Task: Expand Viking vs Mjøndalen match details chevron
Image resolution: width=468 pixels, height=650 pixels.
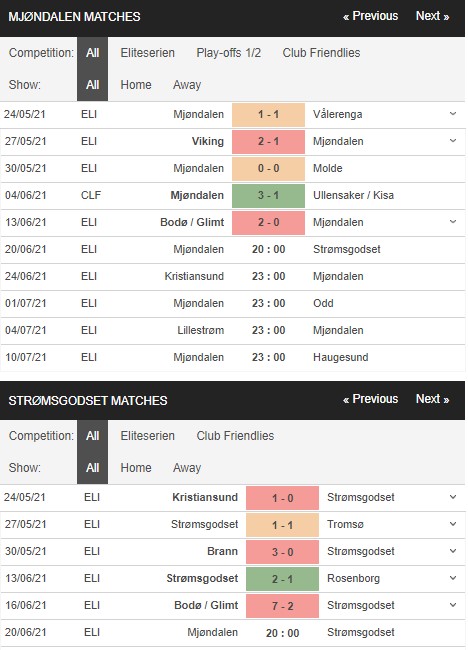Action: tap(453, 141)
